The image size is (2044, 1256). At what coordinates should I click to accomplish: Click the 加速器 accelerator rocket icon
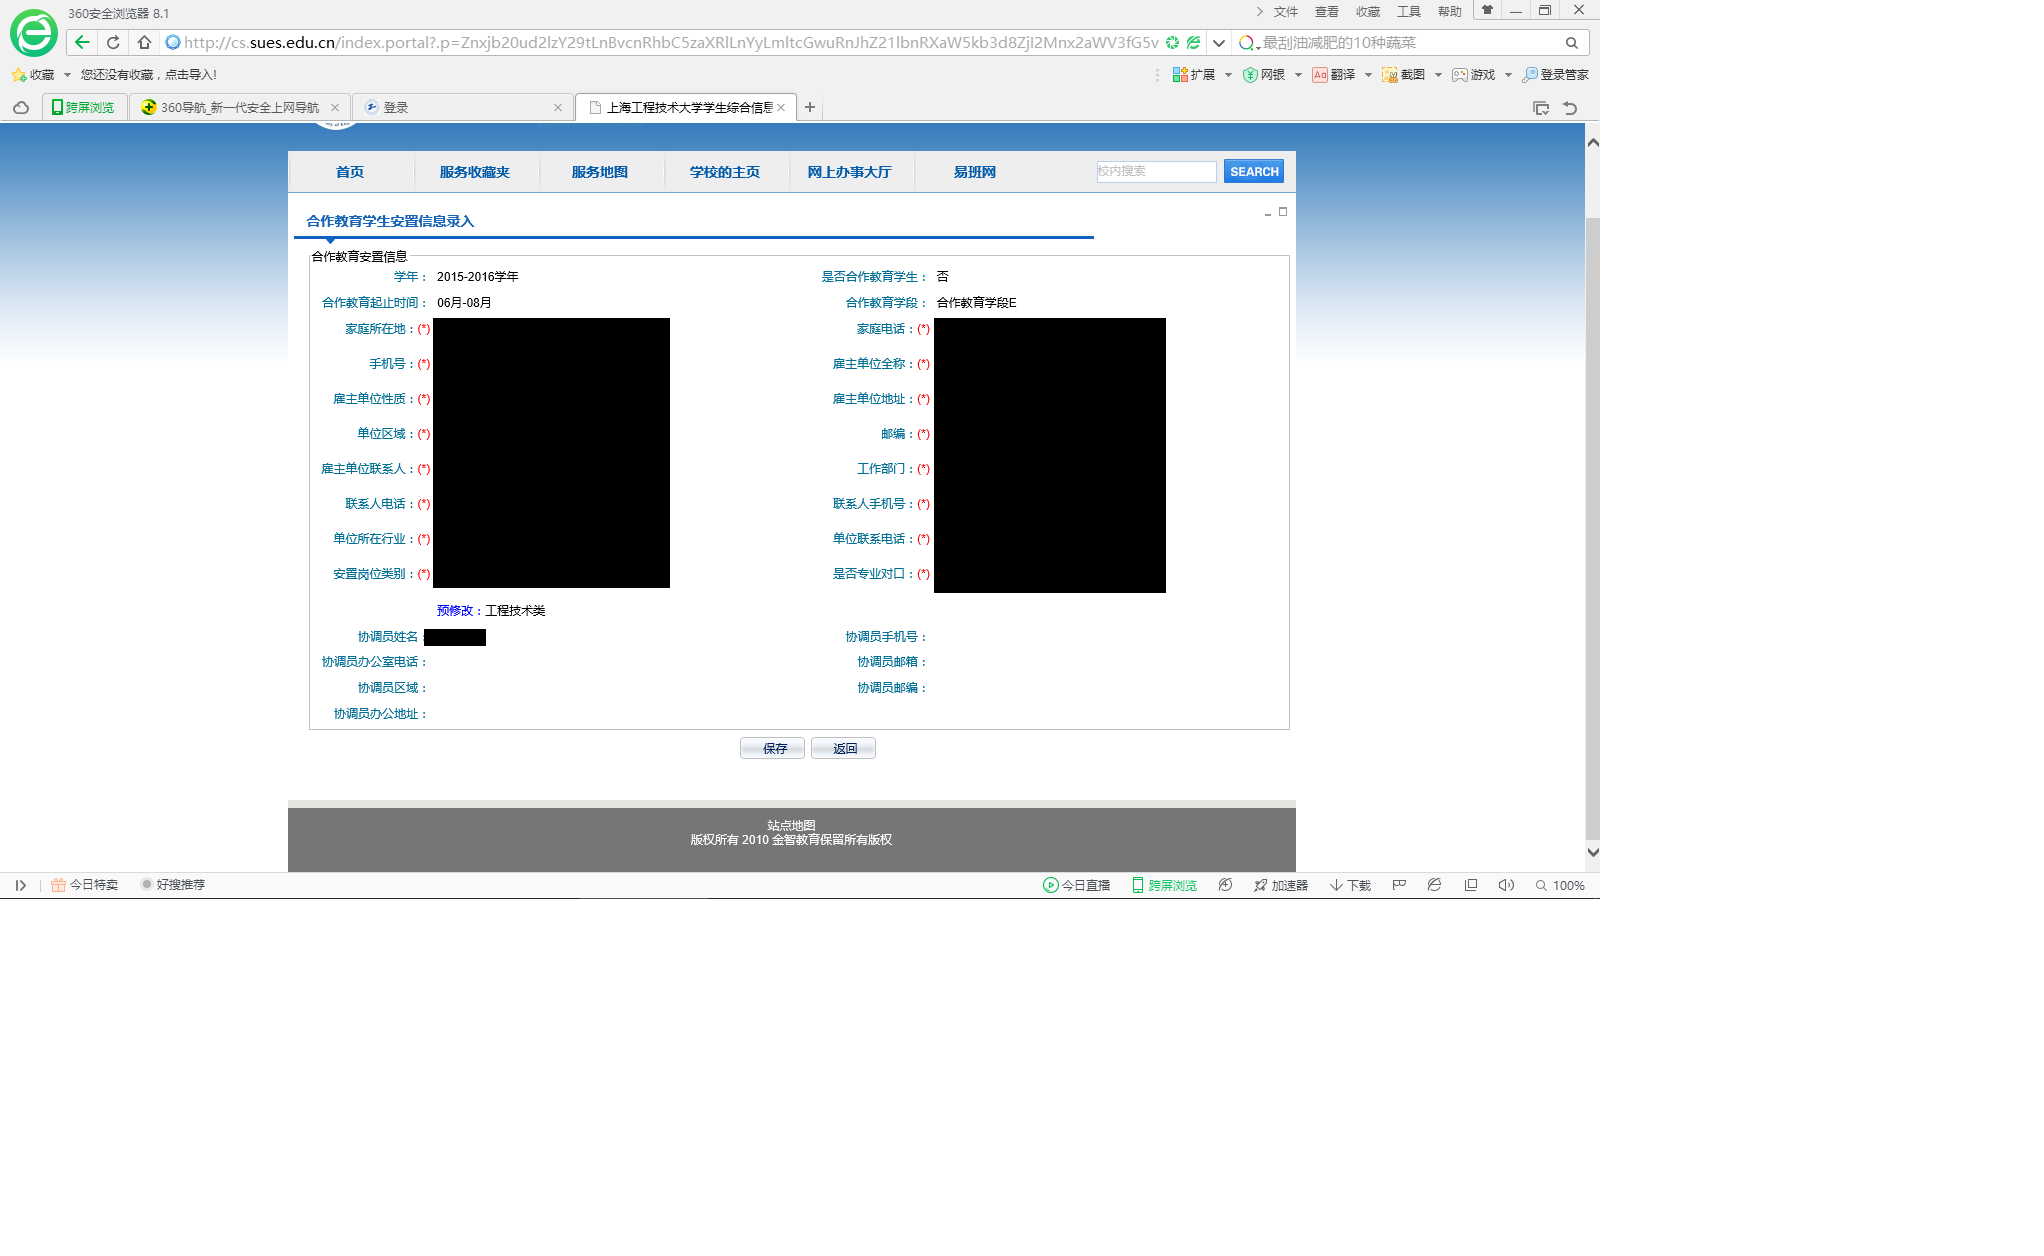tap(1261, 885)
